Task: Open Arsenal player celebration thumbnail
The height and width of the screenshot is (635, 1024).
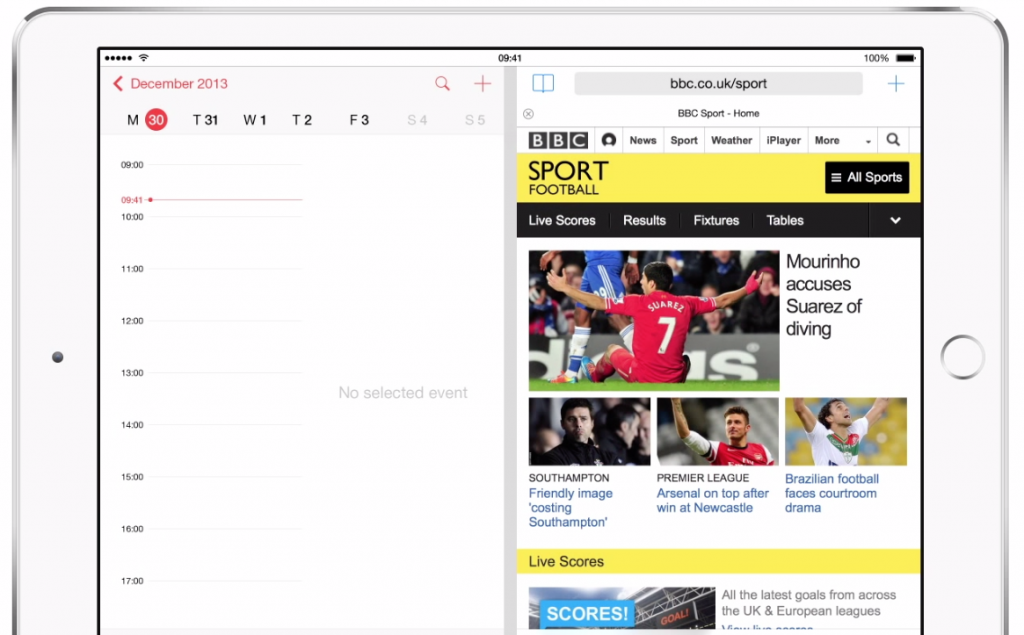Action: pyautogui.click(x=717, y=431)
